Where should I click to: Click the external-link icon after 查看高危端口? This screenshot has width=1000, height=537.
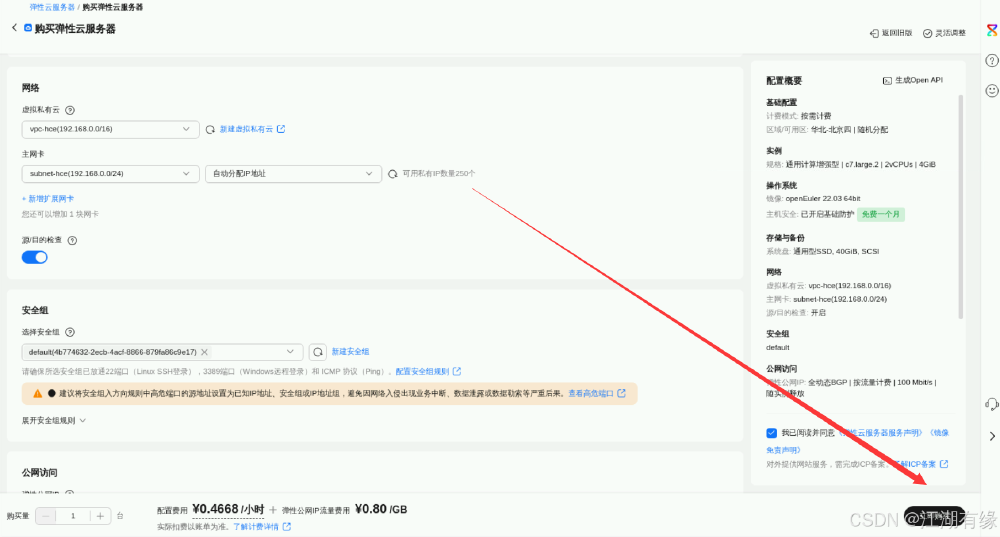(x=621, y=394)
